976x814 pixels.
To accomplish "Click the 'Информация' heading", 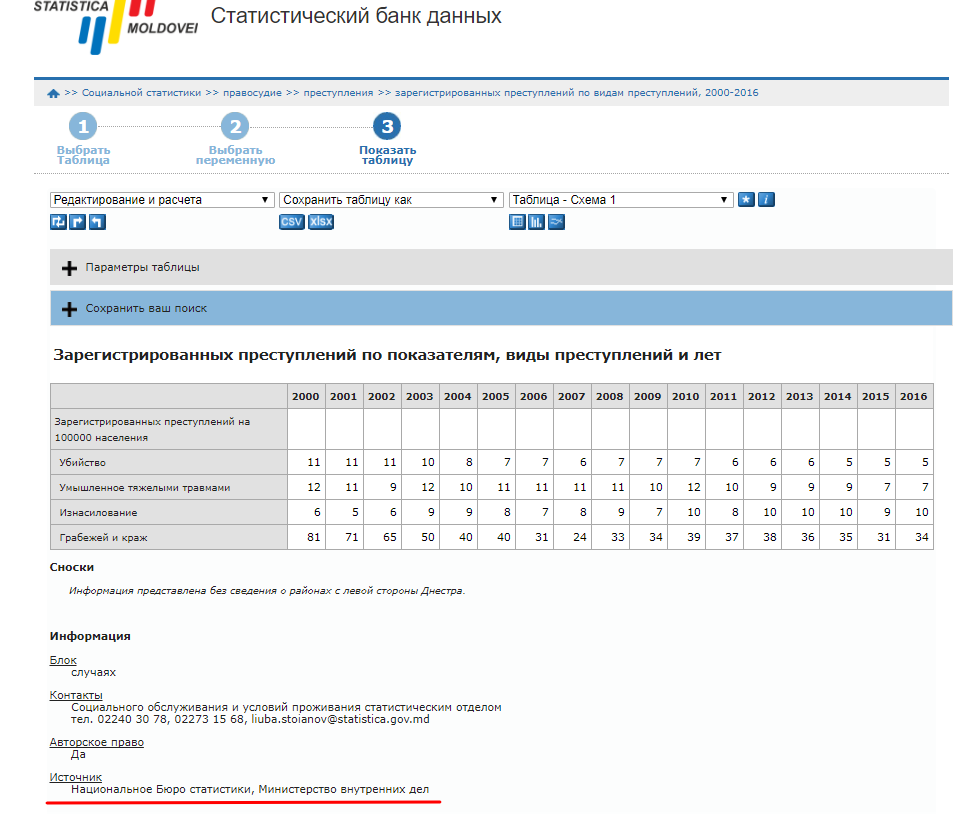I will point(90,636).
